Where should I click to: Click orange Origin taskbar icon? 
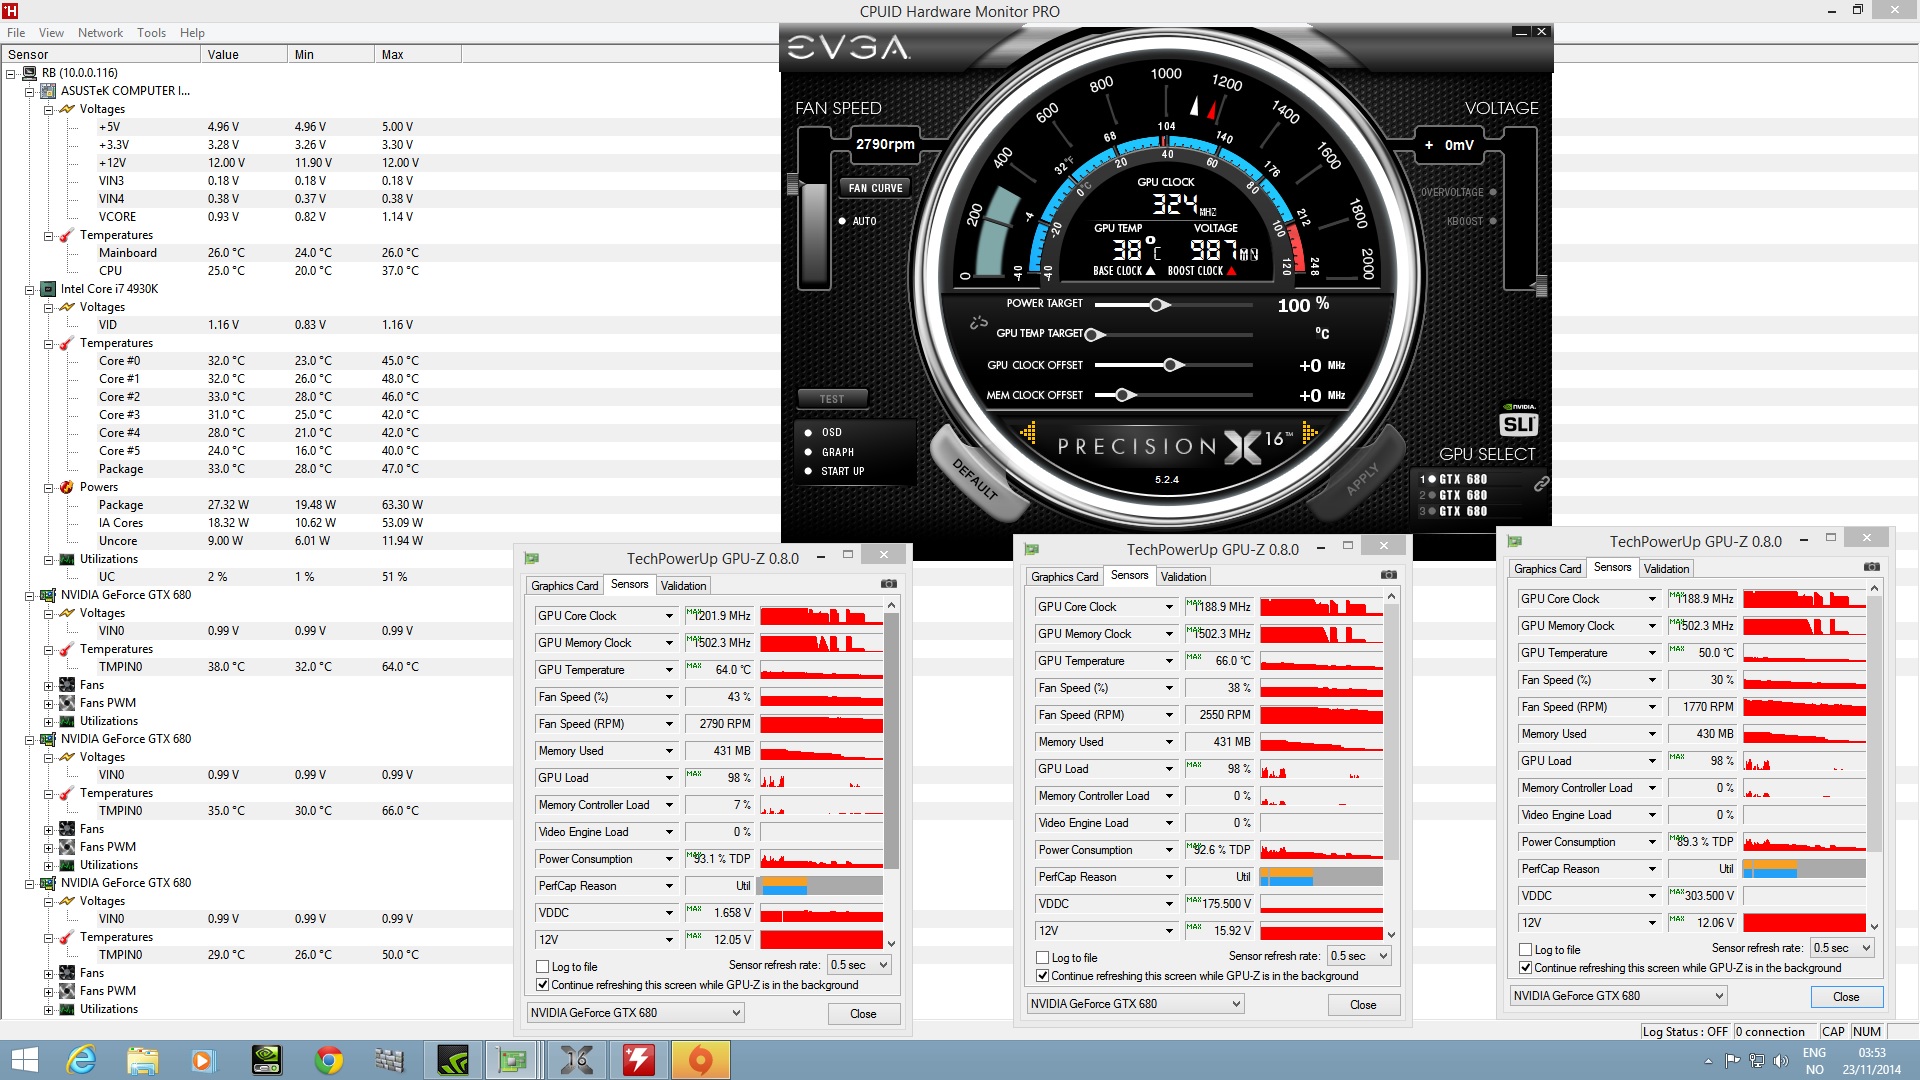(700, 1060)
